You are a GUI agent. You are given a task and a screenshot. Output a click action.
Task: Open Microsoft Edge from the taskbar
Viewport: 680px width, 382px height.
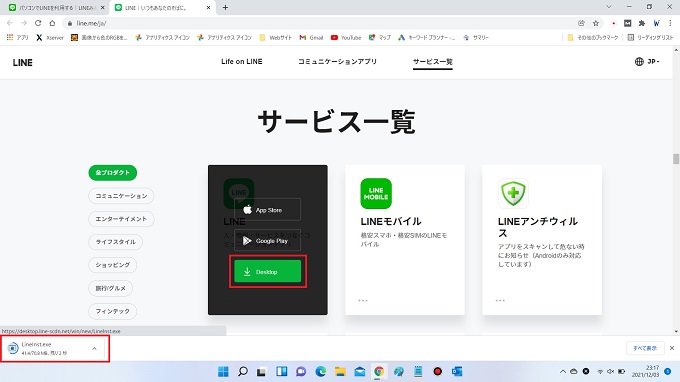[x=320, y=372]
